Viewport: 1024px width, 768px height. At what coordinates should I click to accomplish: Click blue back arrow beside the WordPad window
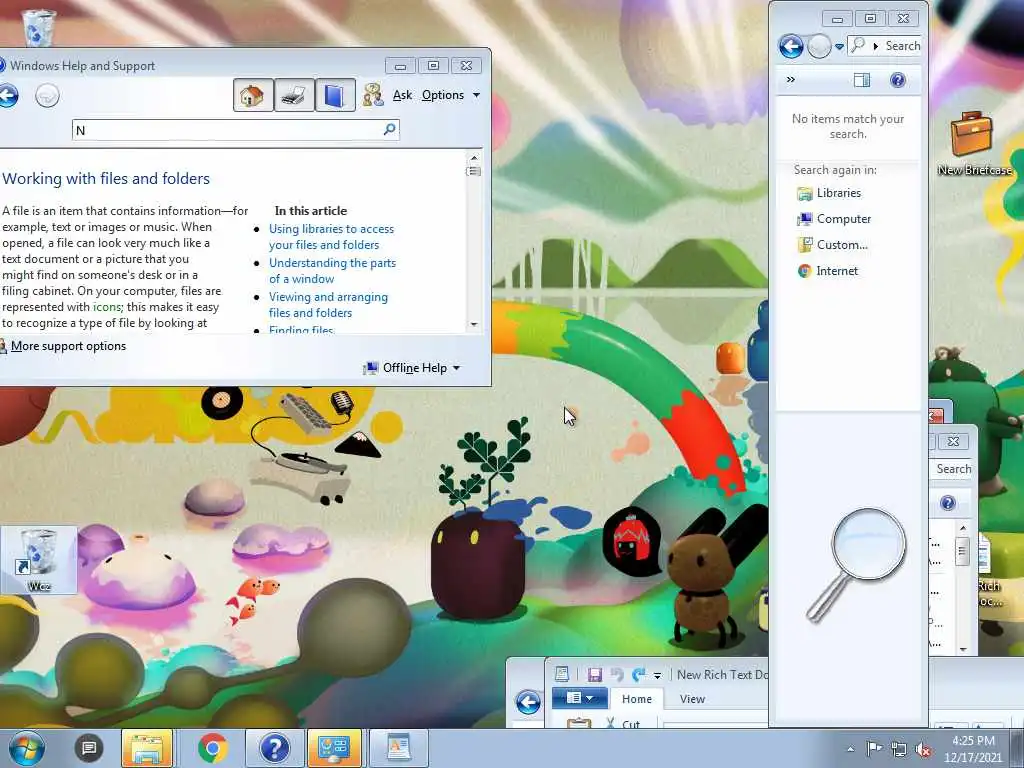coord(528,702)
